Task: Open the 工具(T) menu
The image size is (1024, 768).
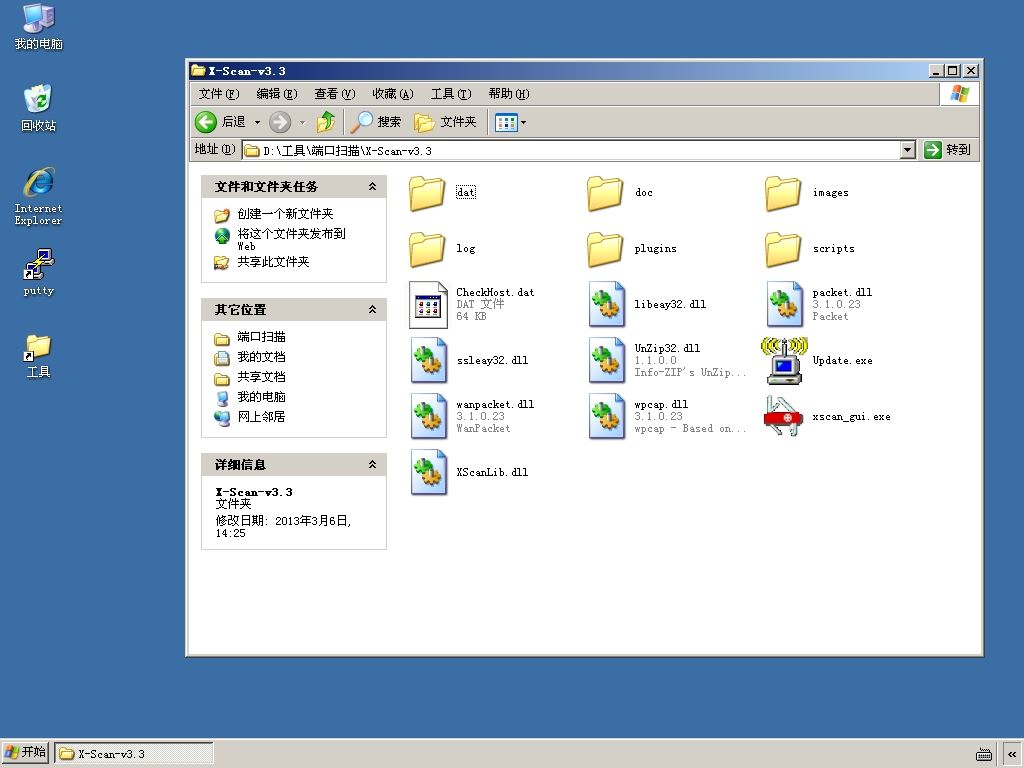Action: click(x=451, y=94)
